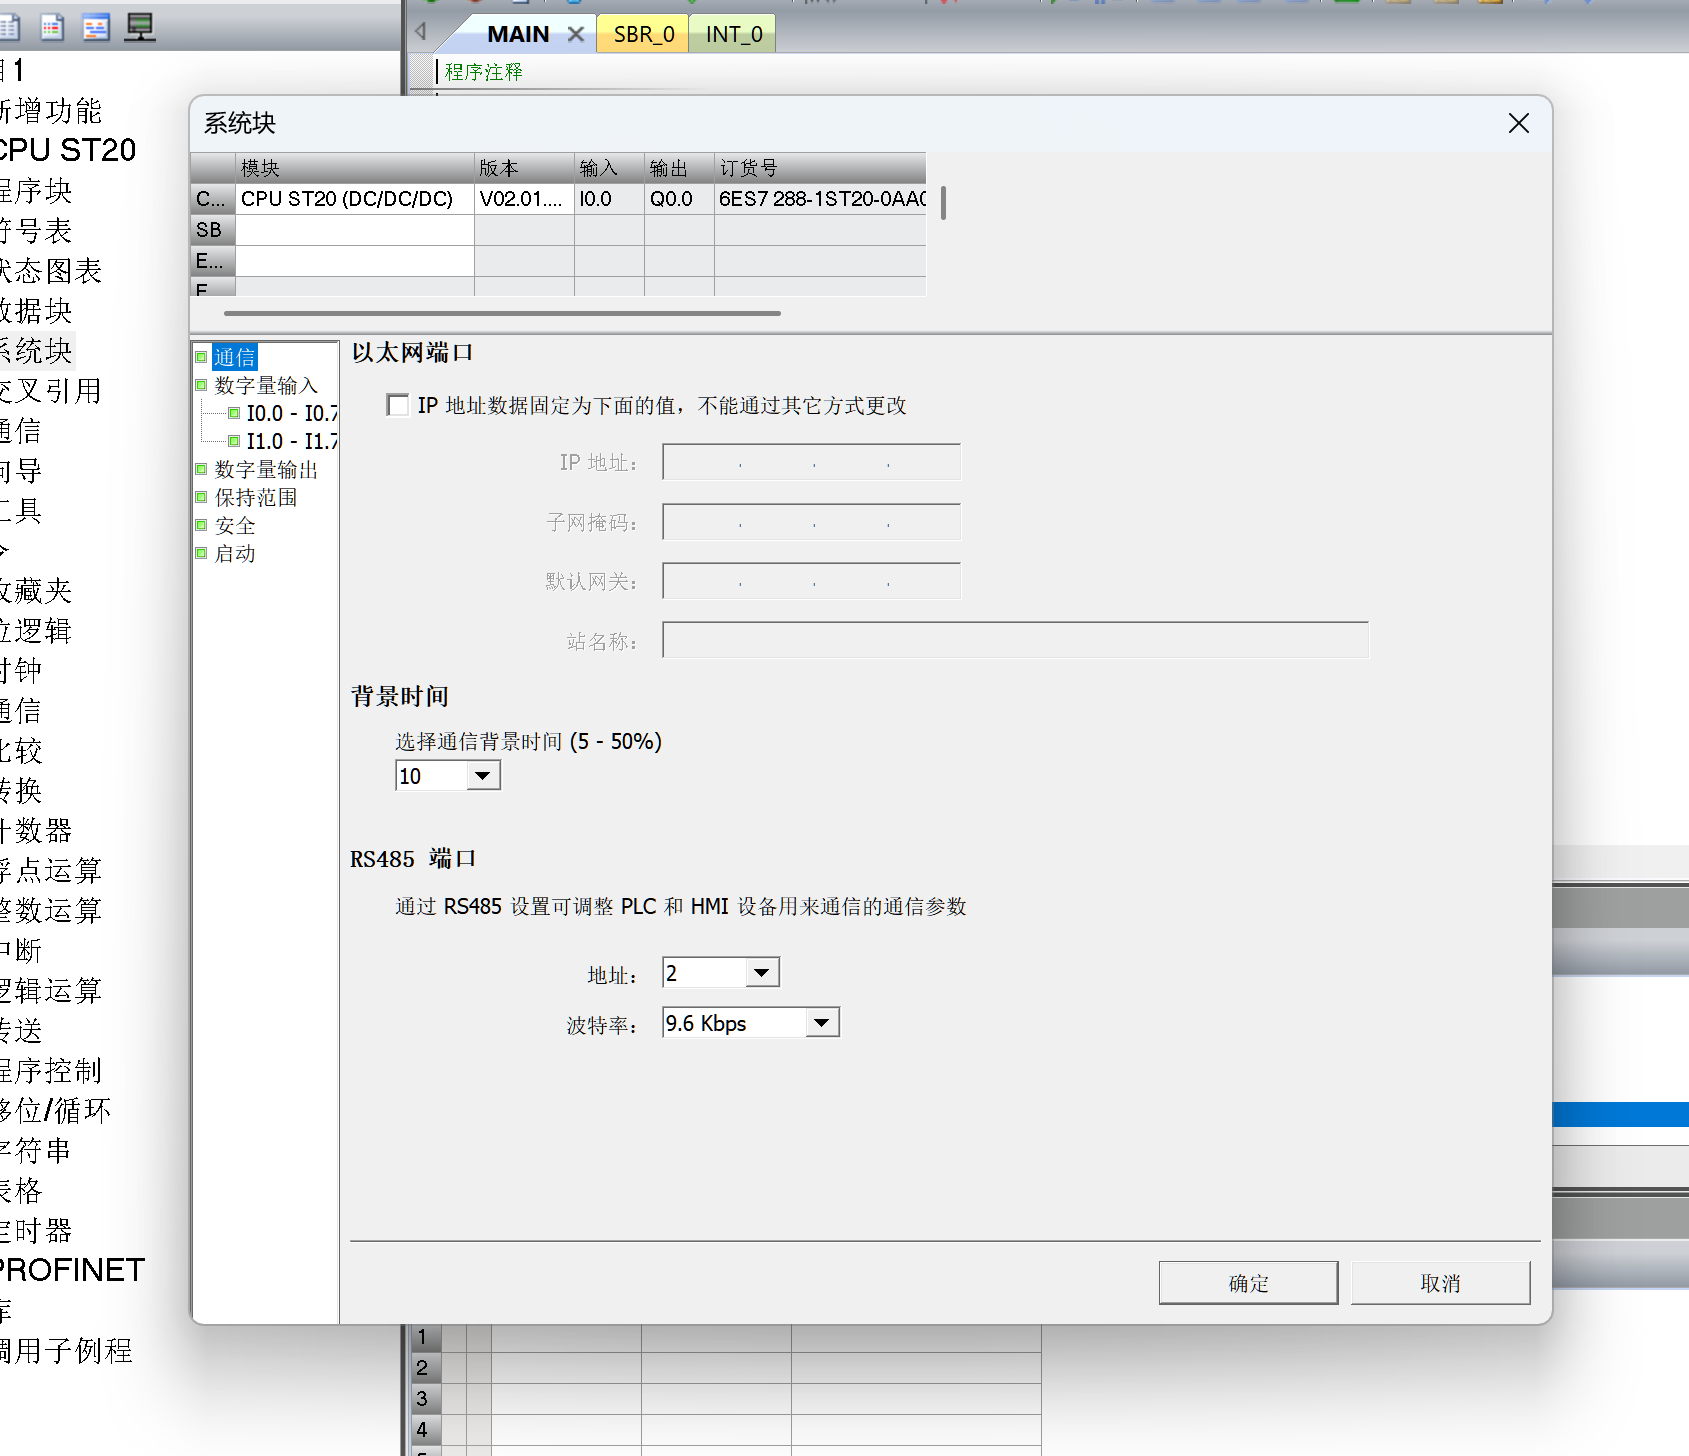
Task: Click the left tab scroll arrow
Action: point(421,32)
